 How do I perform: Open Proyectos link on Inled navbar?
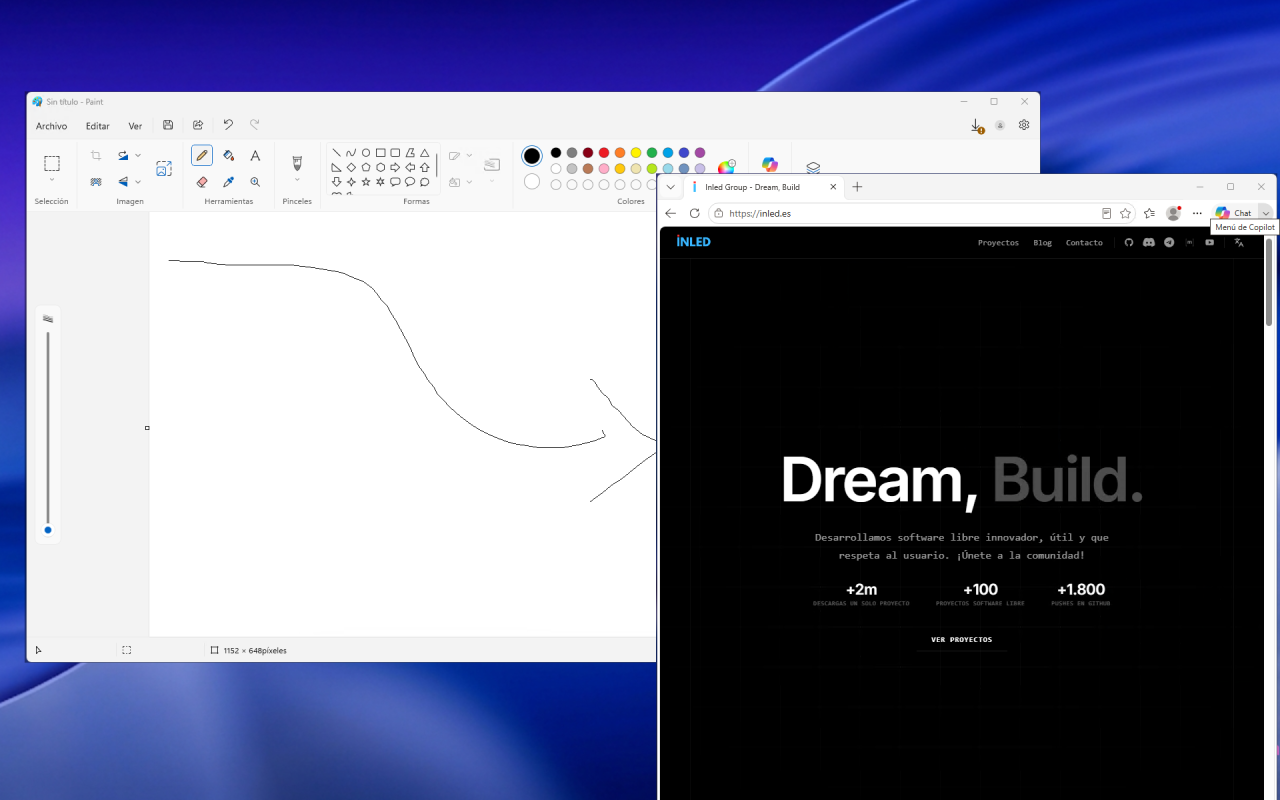[998, 242]
